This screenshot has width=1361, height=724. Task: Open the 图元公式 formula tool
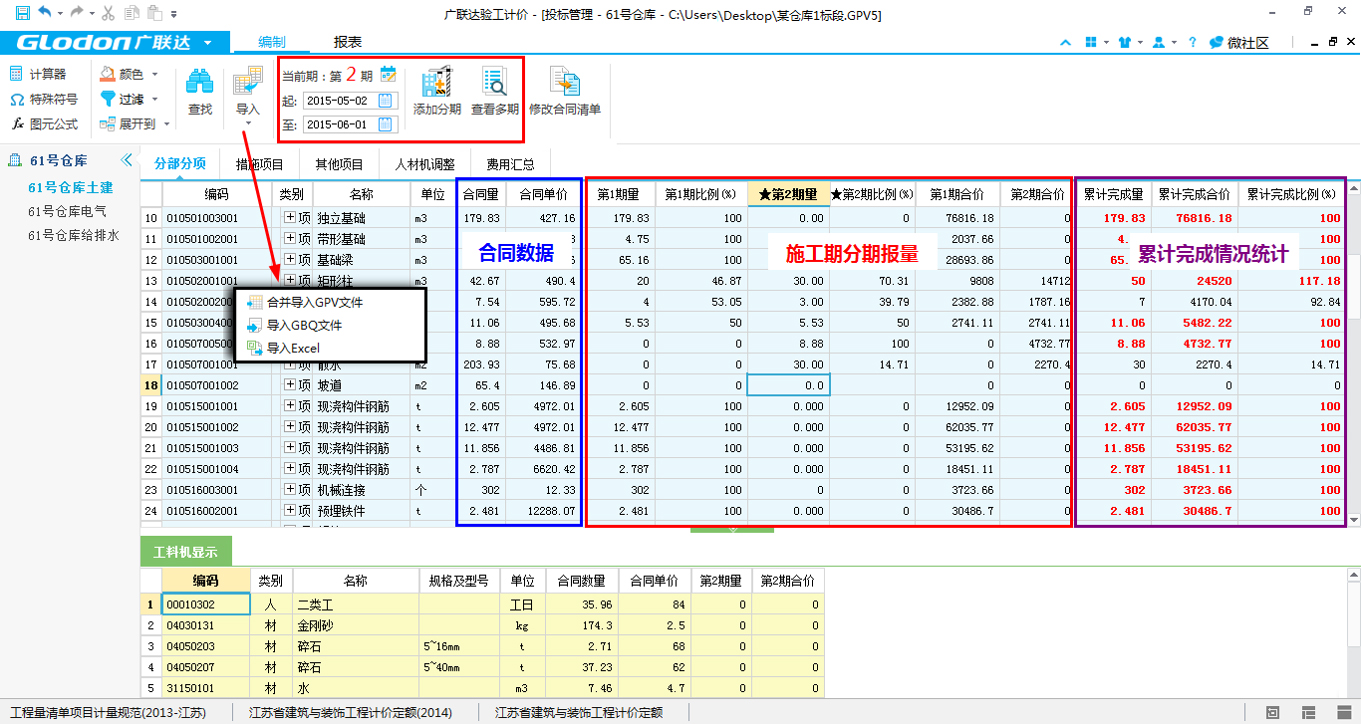(44, 124)
